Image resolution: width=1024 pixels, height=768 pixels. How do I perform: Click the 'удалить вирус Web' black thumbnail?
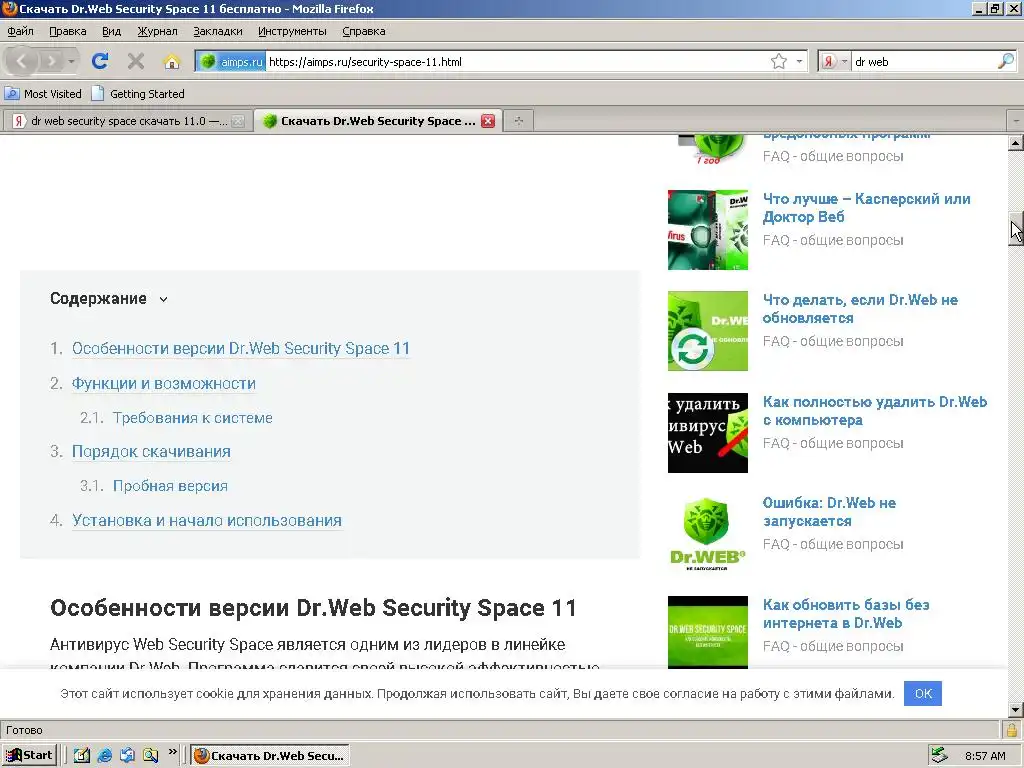coord(707,433)
